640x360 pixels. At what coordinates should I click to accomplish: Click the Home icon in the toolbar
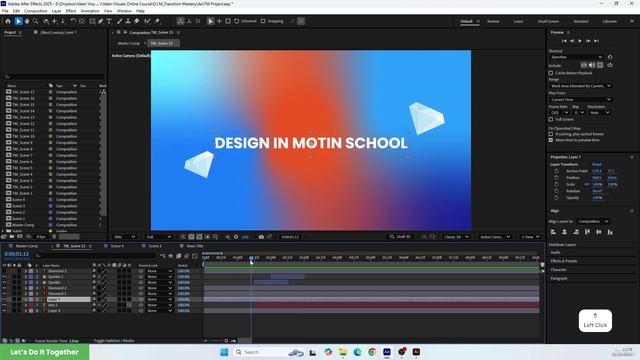point(8,21)
